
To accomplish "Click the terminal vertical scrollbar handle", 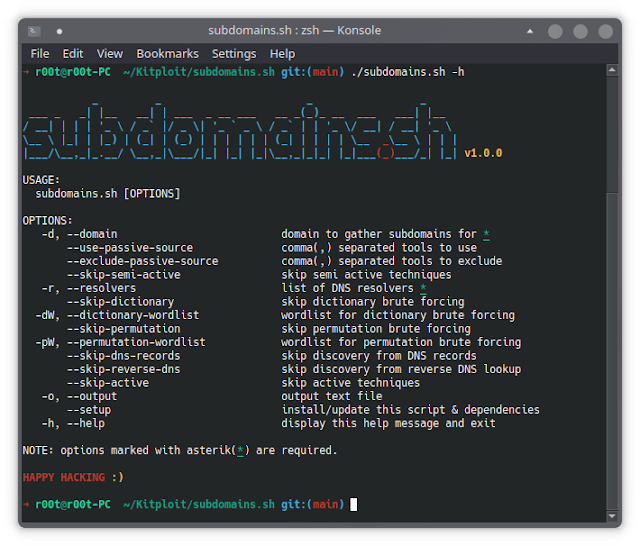I will tap(612, 351).
